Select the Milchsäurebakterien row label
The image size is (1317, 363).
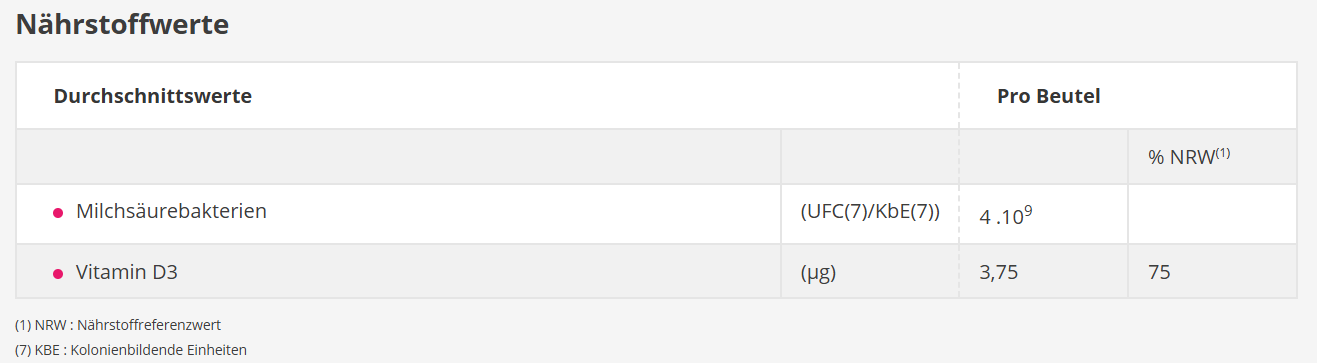click(171, 212)
